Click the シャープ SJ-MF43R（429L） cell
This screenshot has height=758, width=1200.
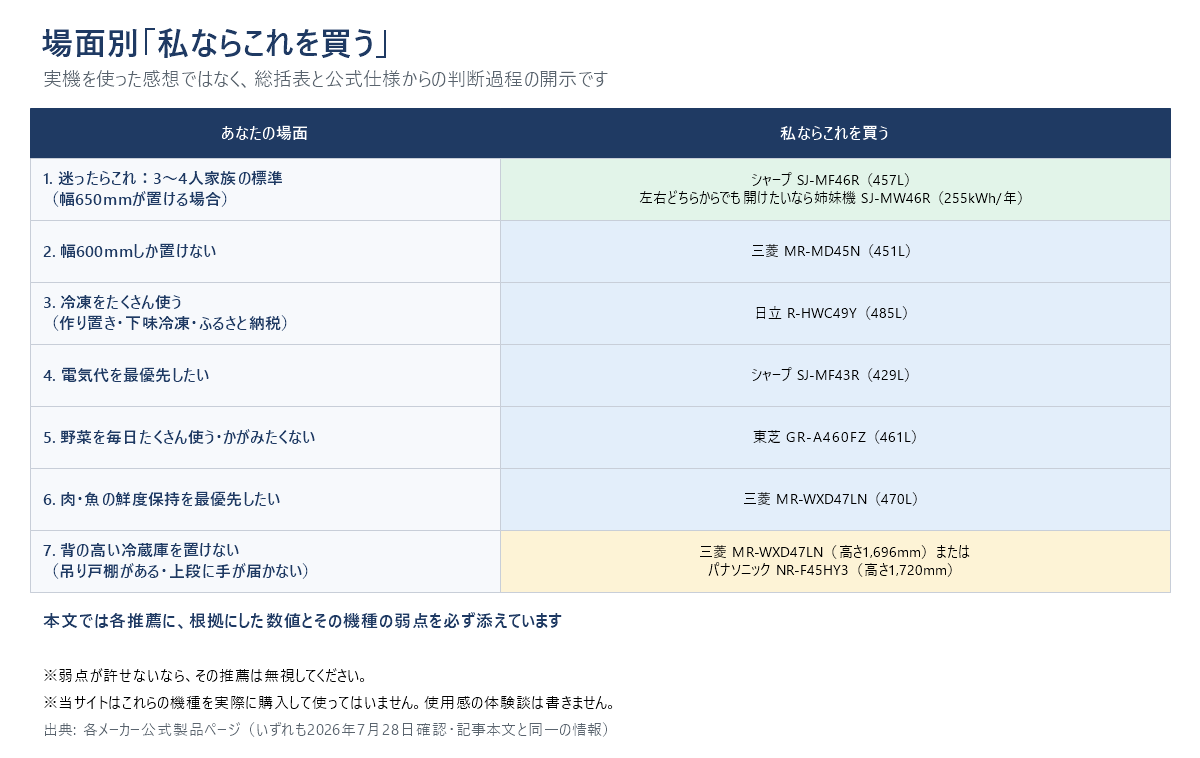coord(835,375)
